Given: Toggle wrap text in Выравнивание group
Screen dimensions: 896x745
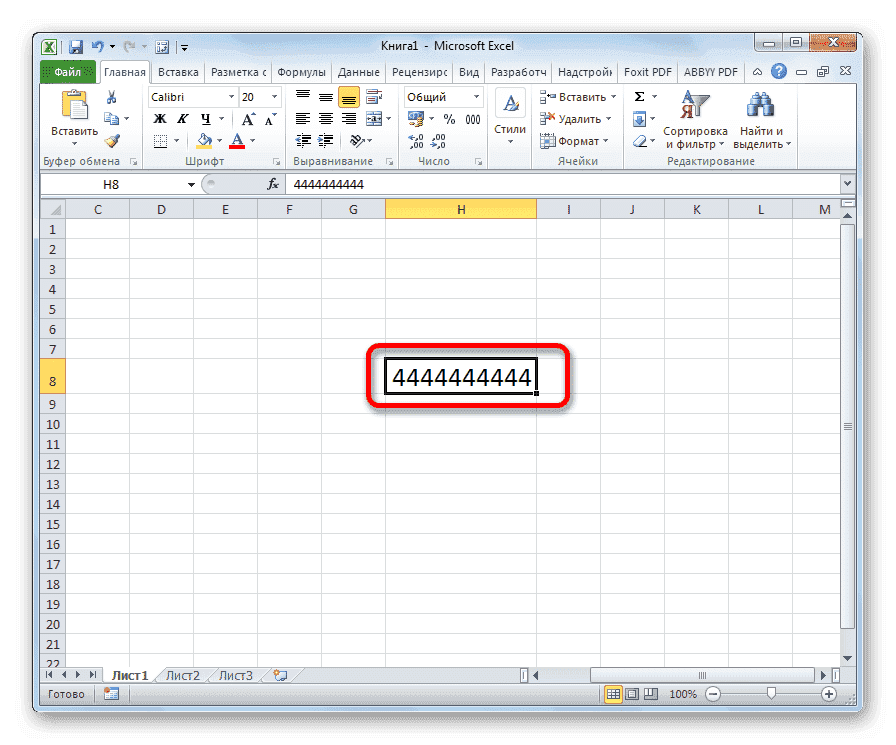Looking at the screenshot, I should click(x=374, y=96).
